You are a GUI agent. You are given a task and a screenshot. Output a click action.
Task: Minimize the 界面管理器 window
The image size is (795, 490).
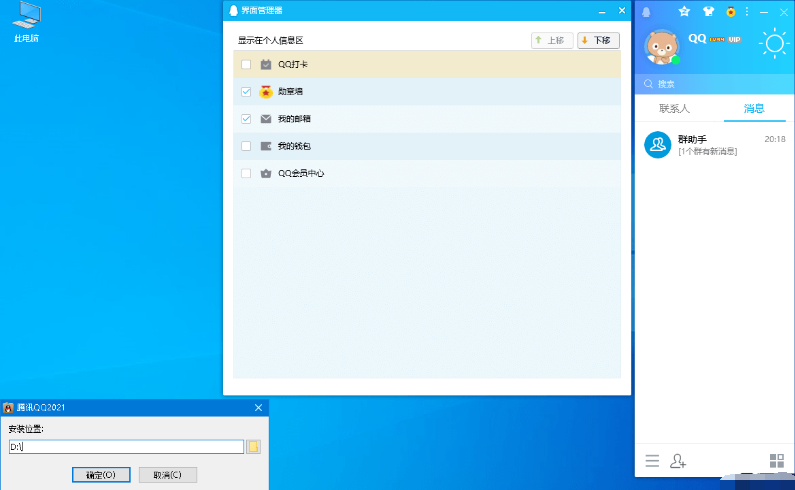(x=602, y=11)
